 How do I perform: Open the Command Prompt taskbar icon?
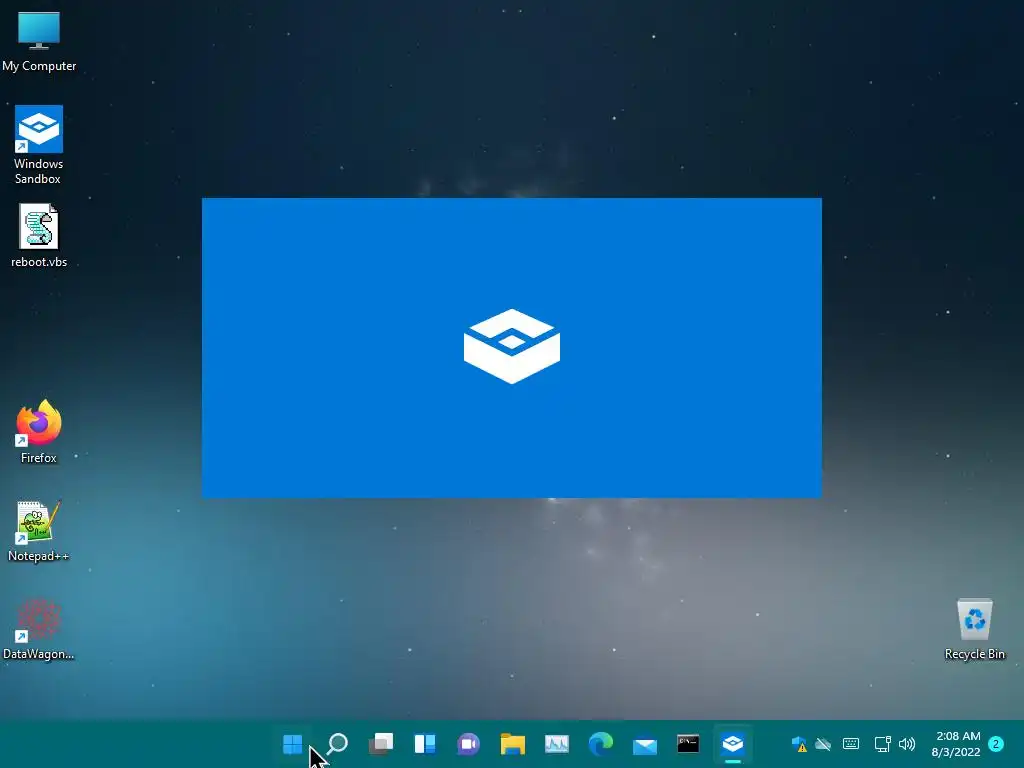click(688, 744)
